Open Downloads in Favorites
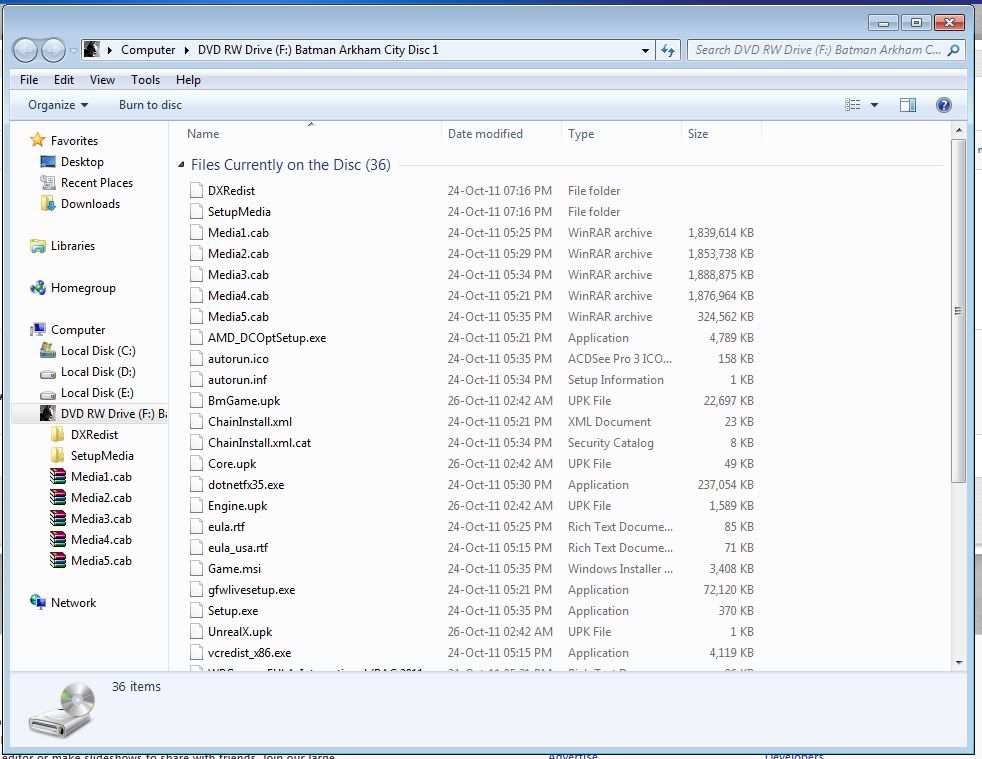The width and height of the screenshot is (982, 759). tap(90, 204)
